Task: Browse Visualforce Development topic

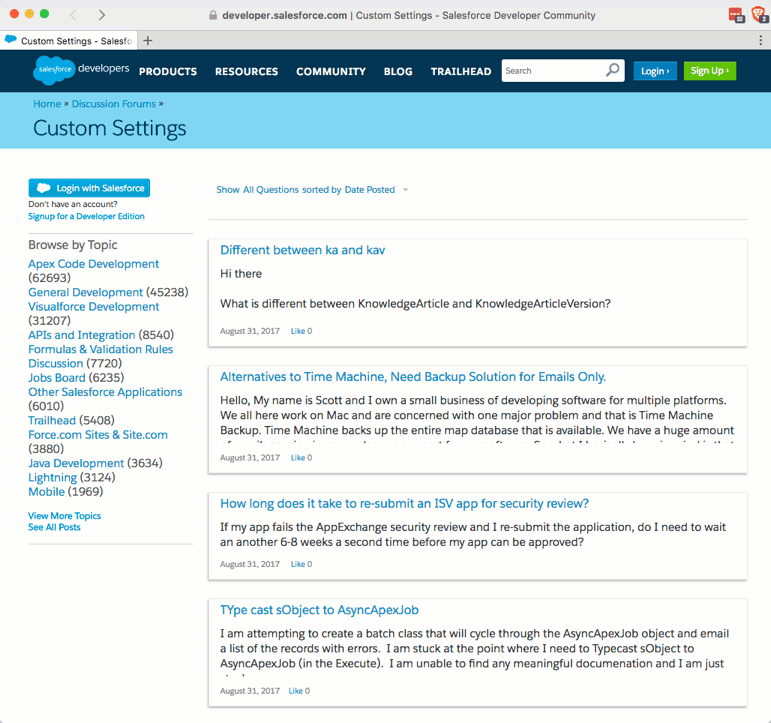Action: (93, 306)
